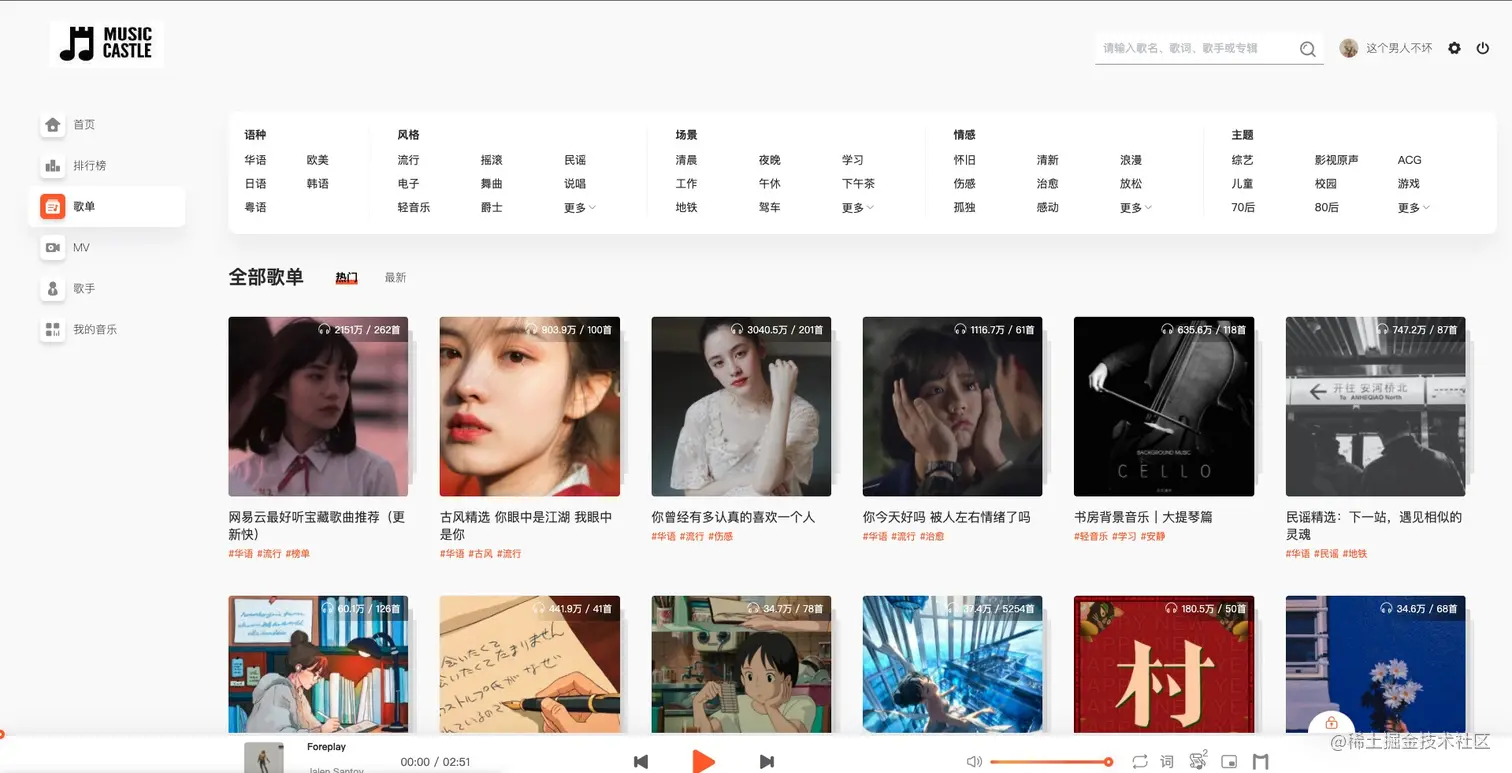Select 治愈 emotion filter
The width and height of the screenshot is (1512, 773).
[1047, 184]
